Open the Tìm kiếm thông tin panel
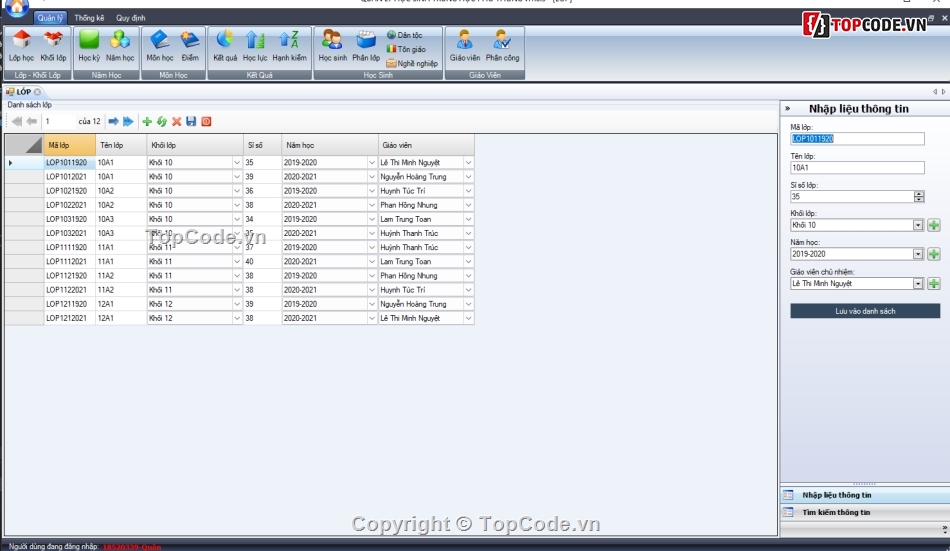 click(x=836, y=512)
